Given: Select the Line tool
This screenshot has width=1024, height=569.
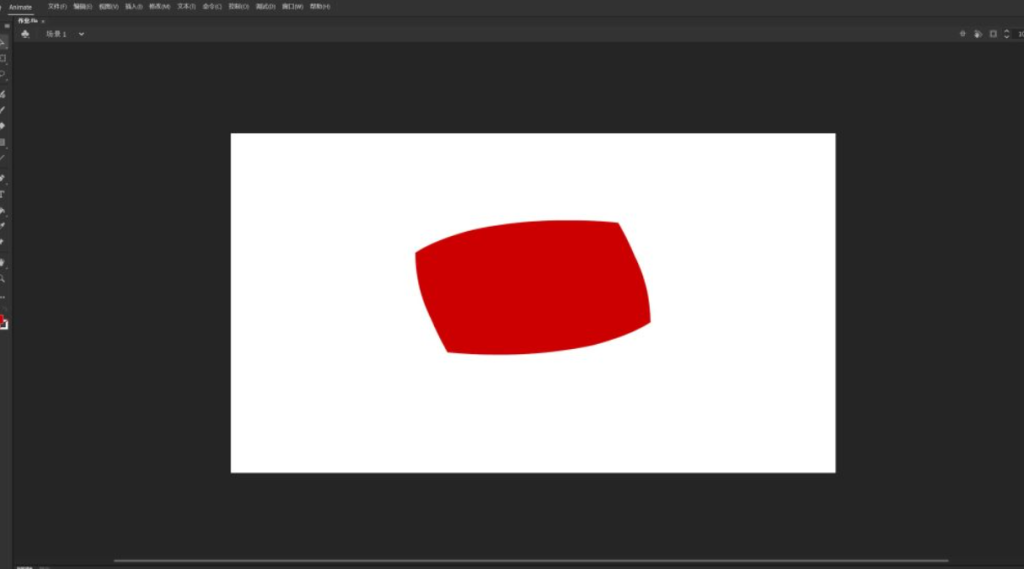Looking at the screenshot, I should click(x=3, y=157).
